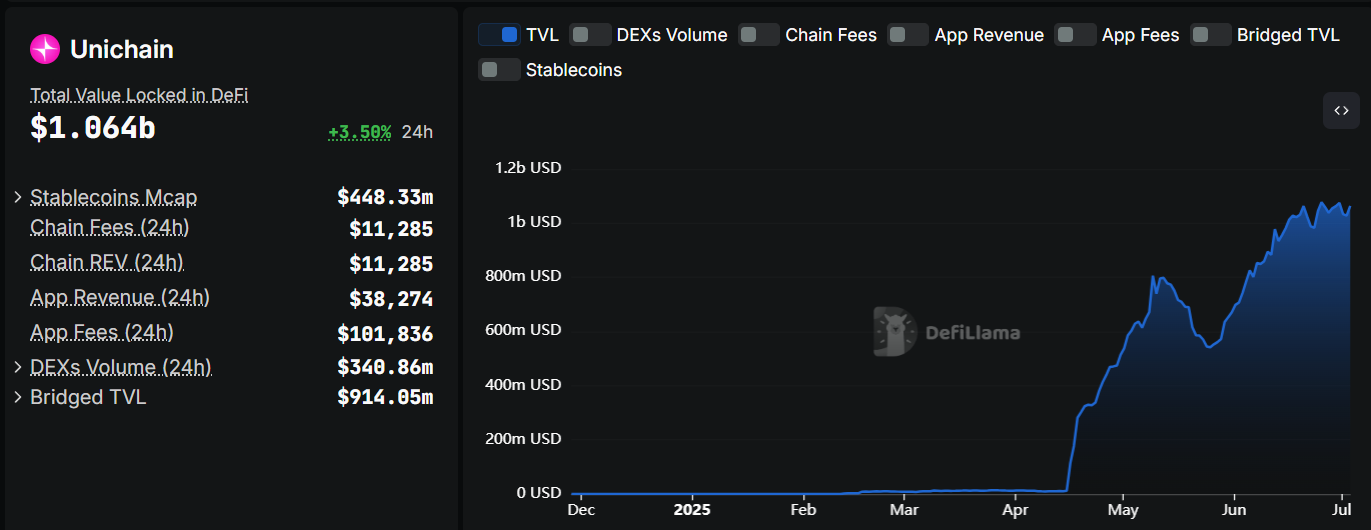Click the $1.064b total value figure
The height and width of the screenshot is (530, 1371).
click(x=93, y=128)
